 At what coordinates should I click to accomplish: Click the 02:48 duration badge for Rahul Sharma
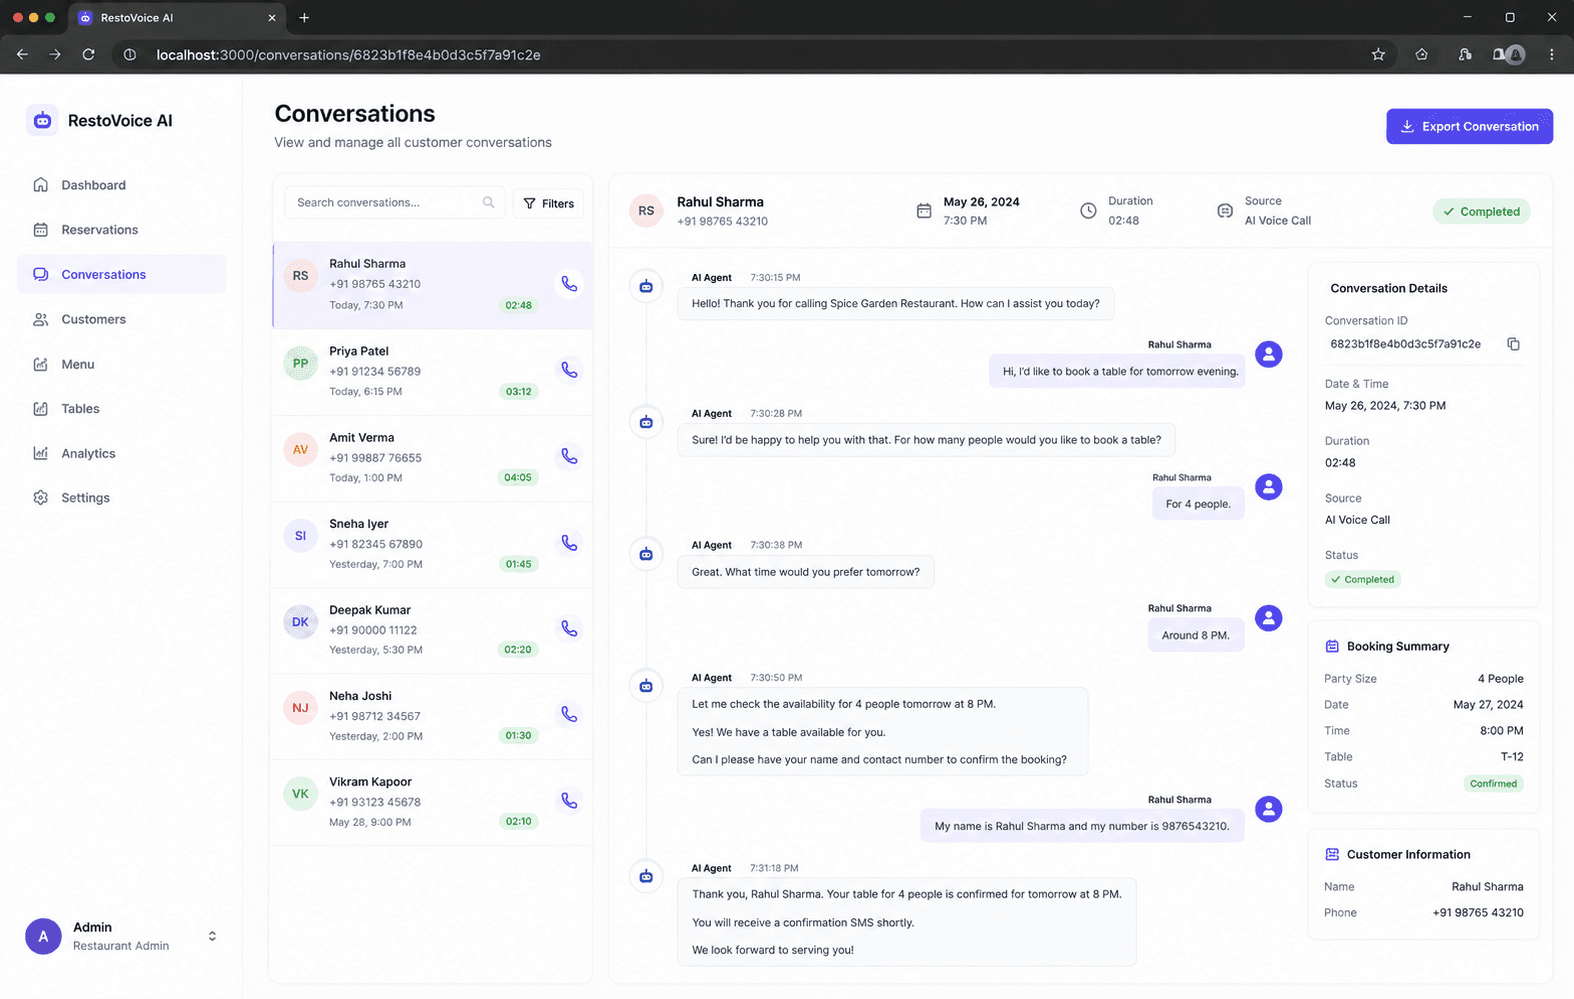click(x=518, y=305)
